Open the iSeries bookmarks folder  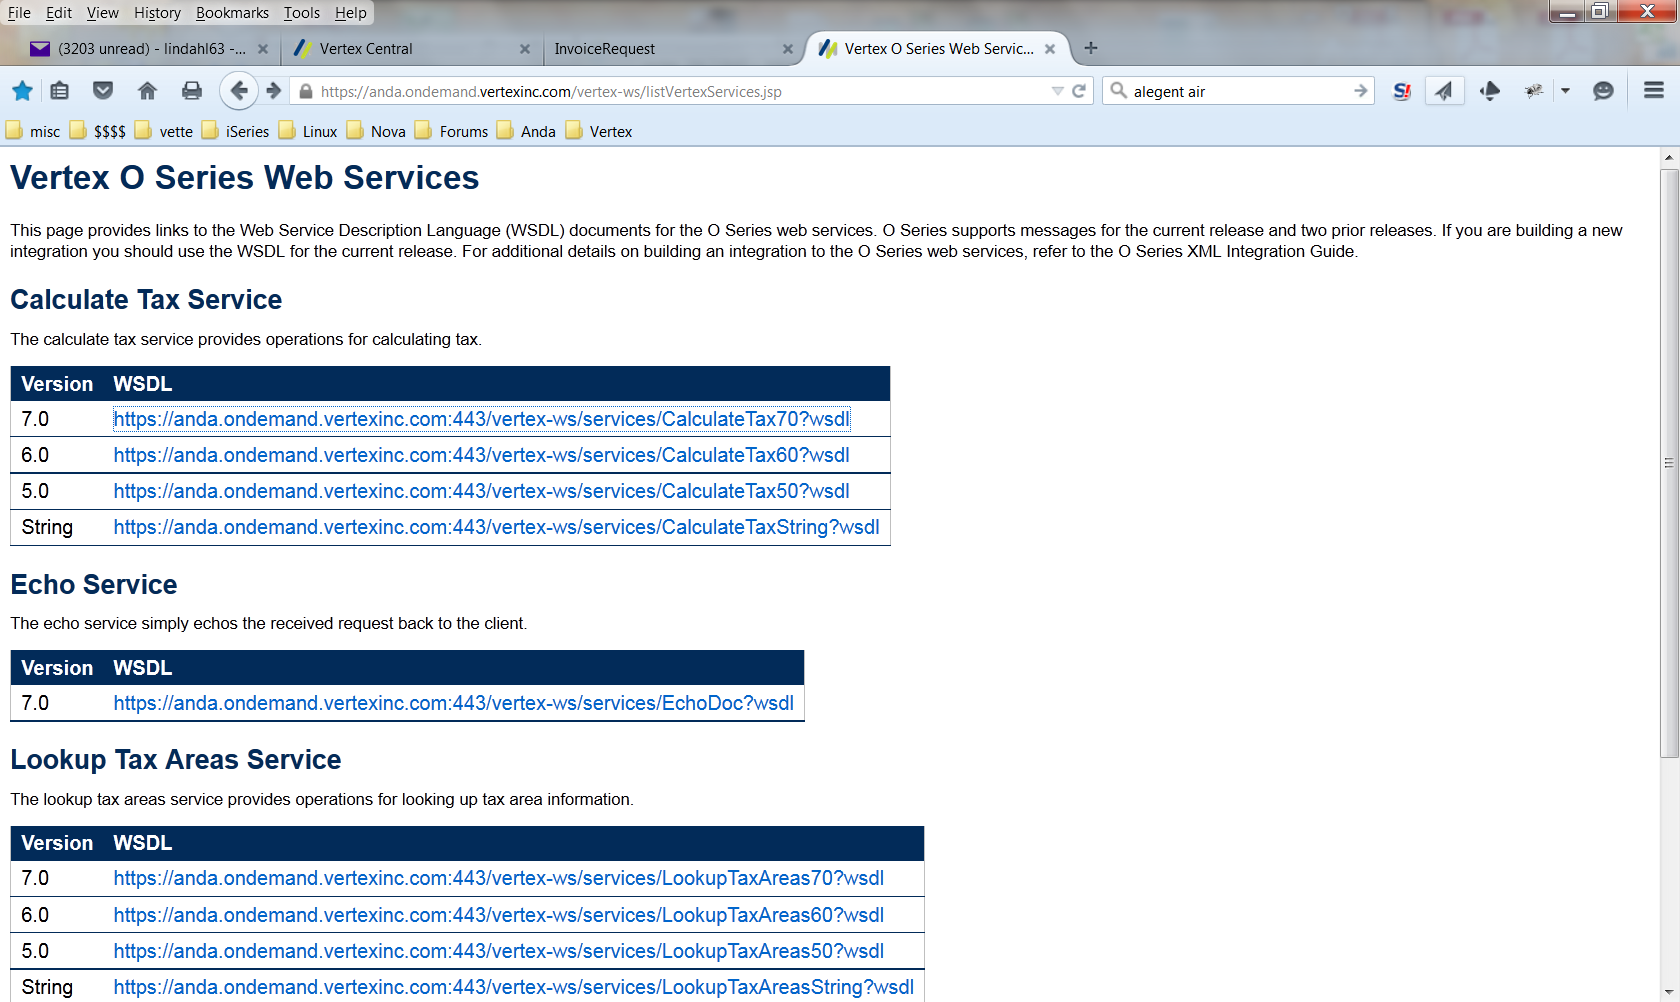click(236, 131)
